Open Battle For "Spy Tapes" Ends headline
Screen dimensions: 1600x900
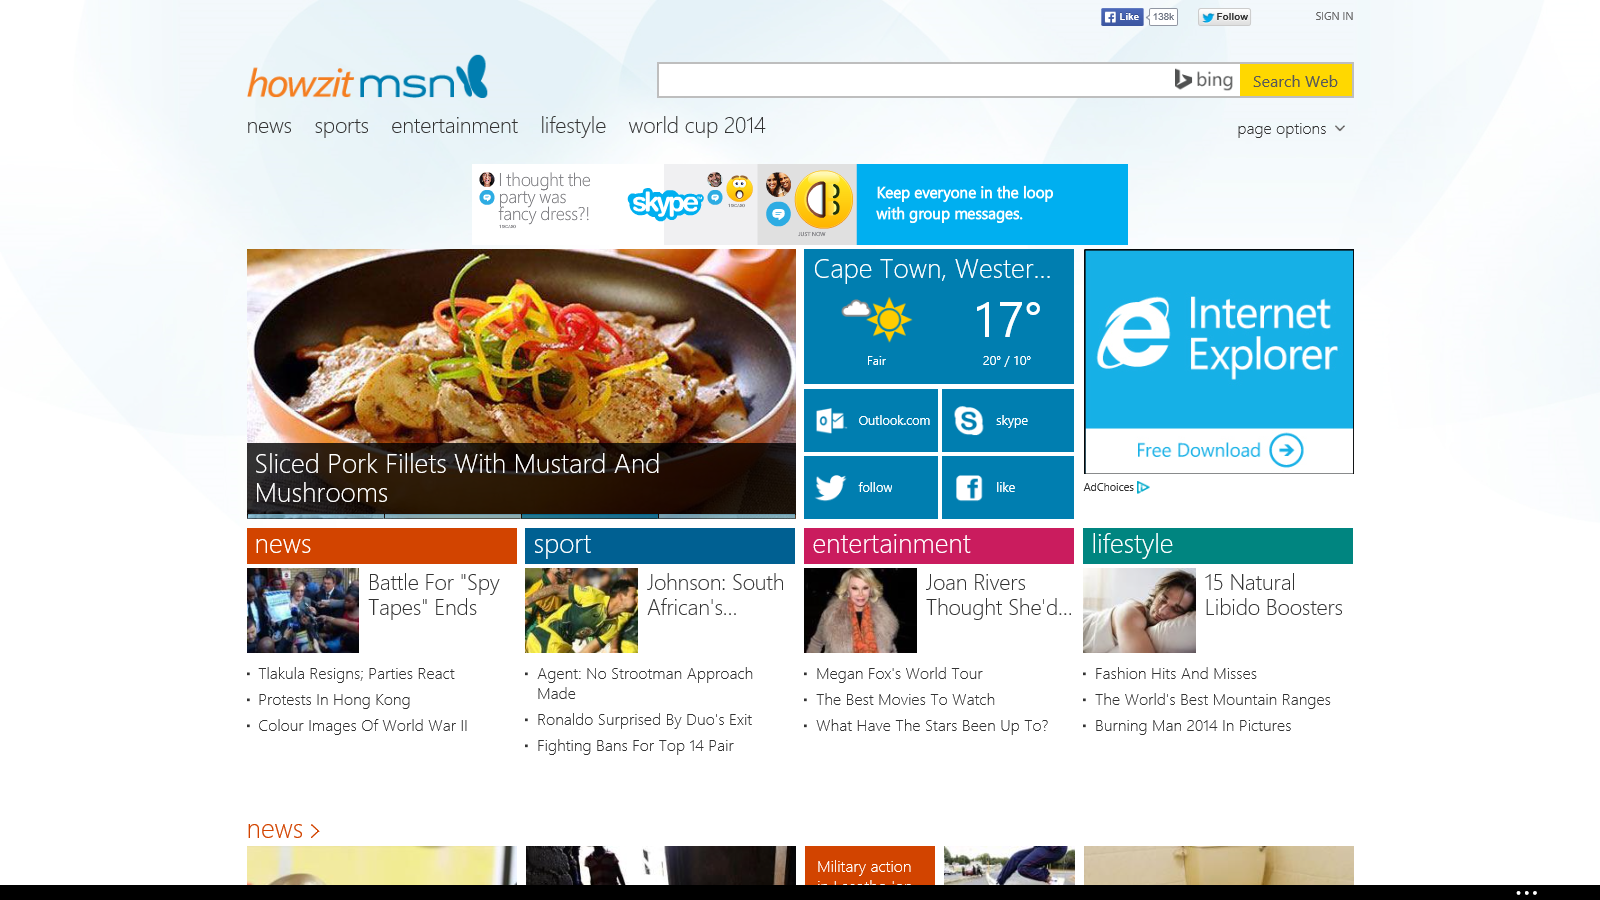[x=434, y=595]
